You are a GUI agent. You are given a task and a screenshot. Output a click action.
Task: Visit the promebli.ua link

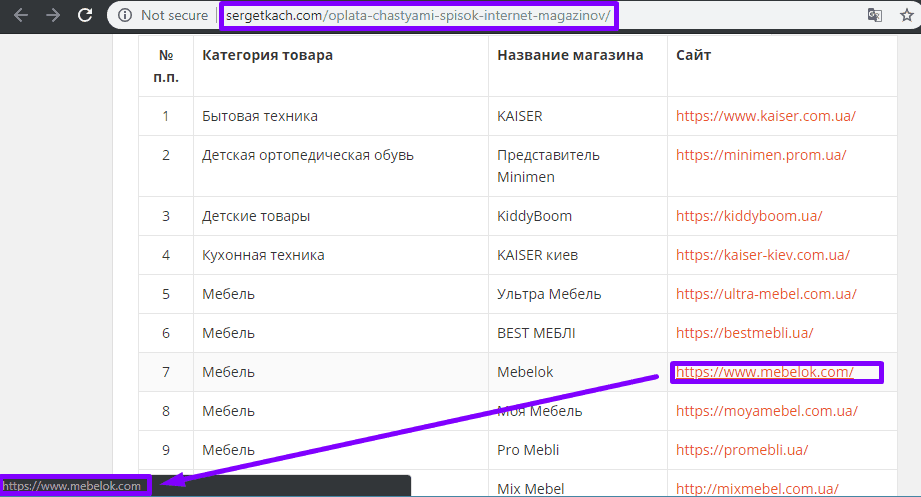[x=747, y=450]
